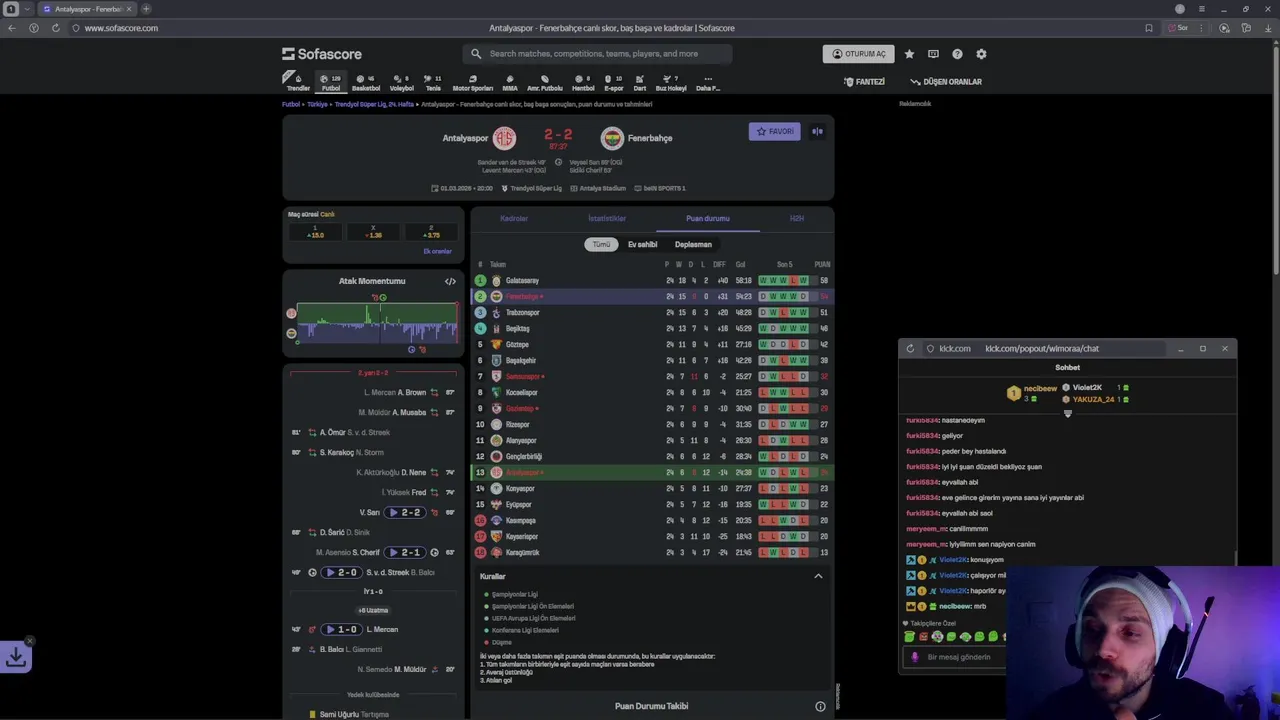Viewport: 1280px width, 720px height.
Task: Switch to the Puan durumu tab
Action: point(708,218)
